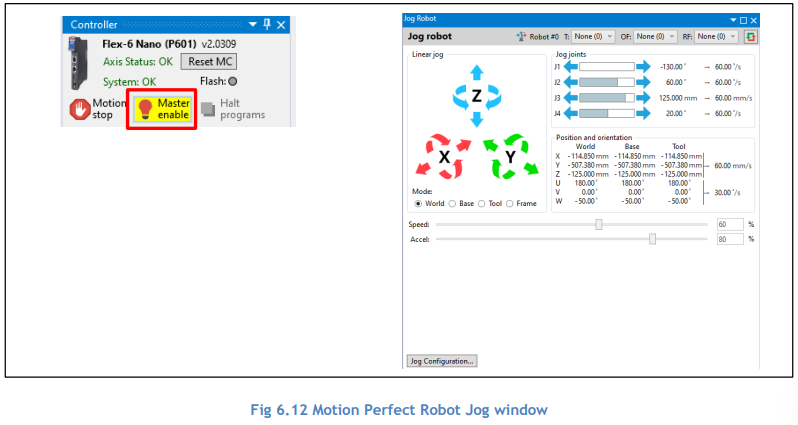The image size is (798, 425).
Task: Pin the Controller panel with the pushpin icon
Action: [x=267, y=24]
